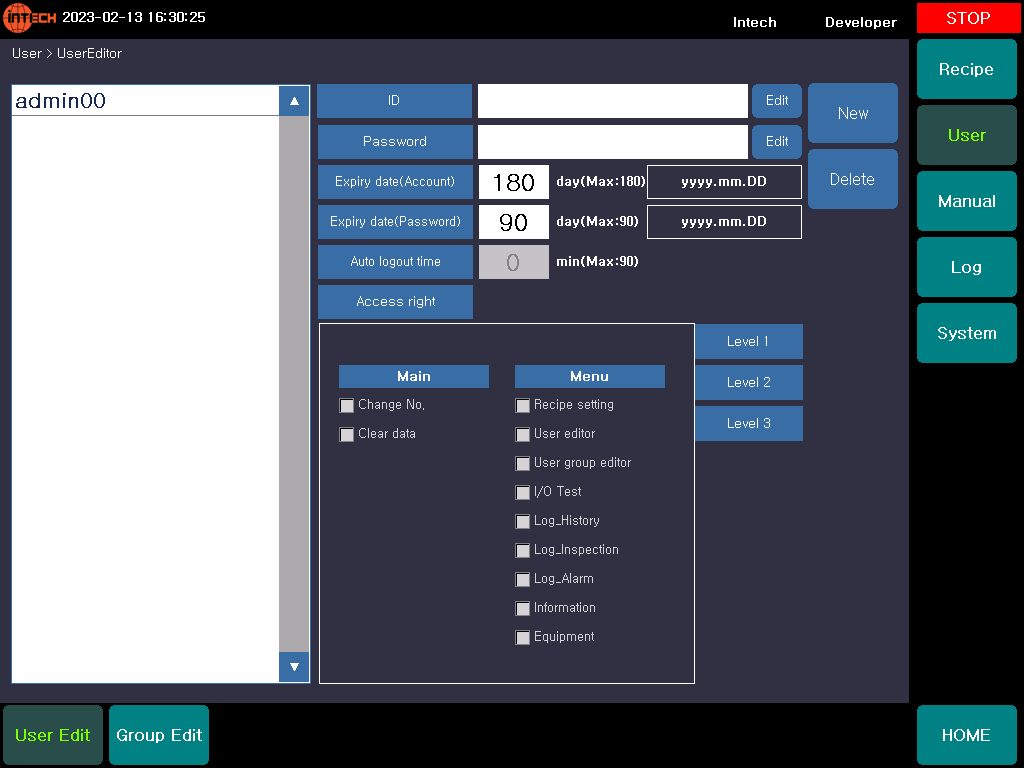Return to the HOME screen
Image resolution: width=1024 pixels, height=768 pixels.
tap(966, 735)
